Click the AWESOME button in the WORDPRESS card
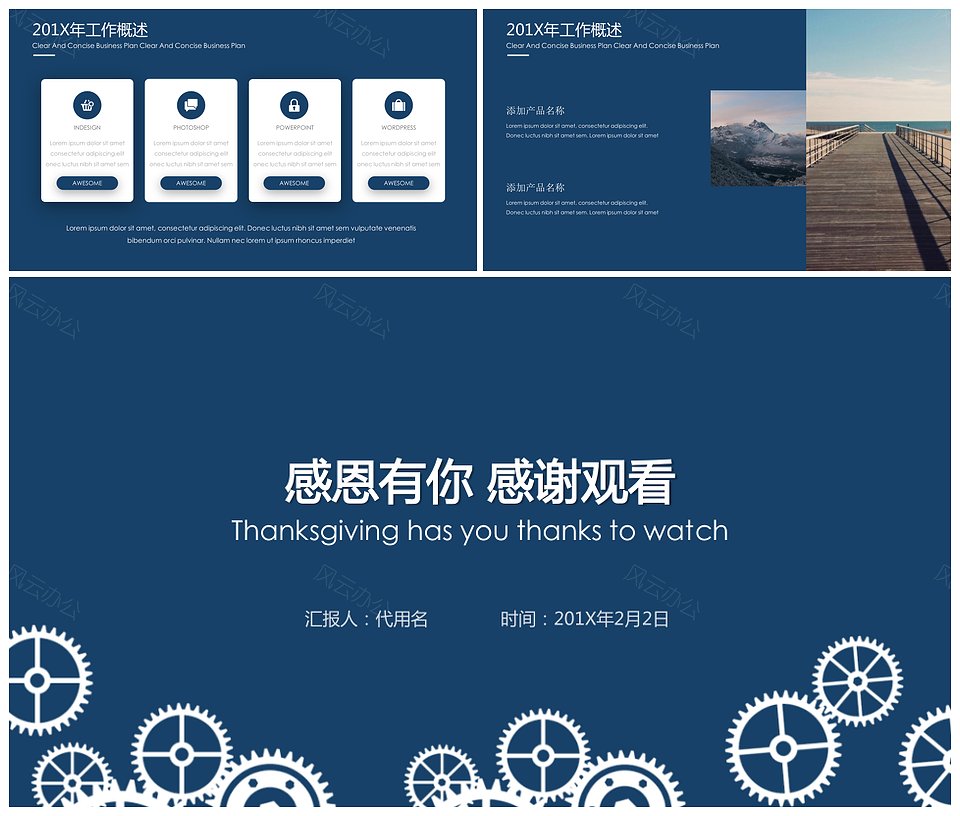 [x=399, y=183]
